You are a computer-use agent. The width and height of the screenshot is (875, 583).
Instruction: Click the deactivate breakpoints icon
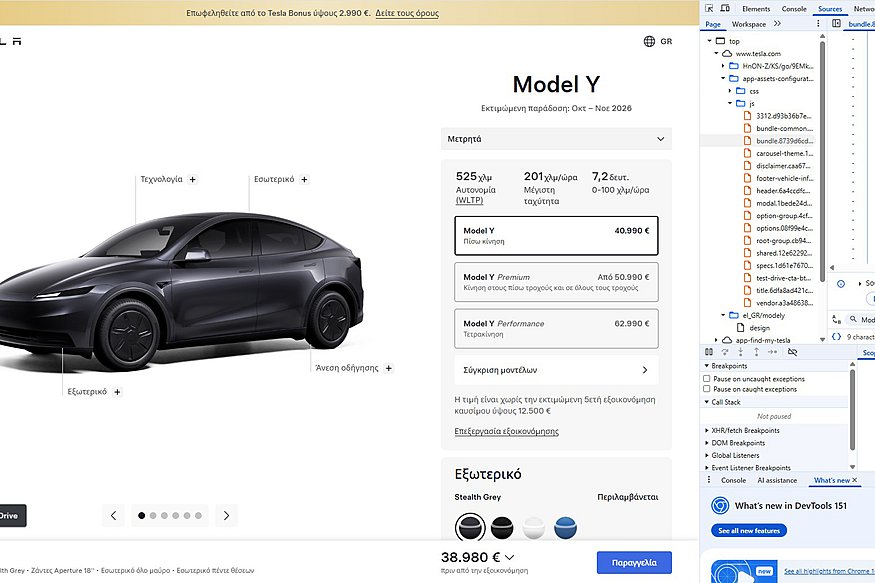(792, 352)
